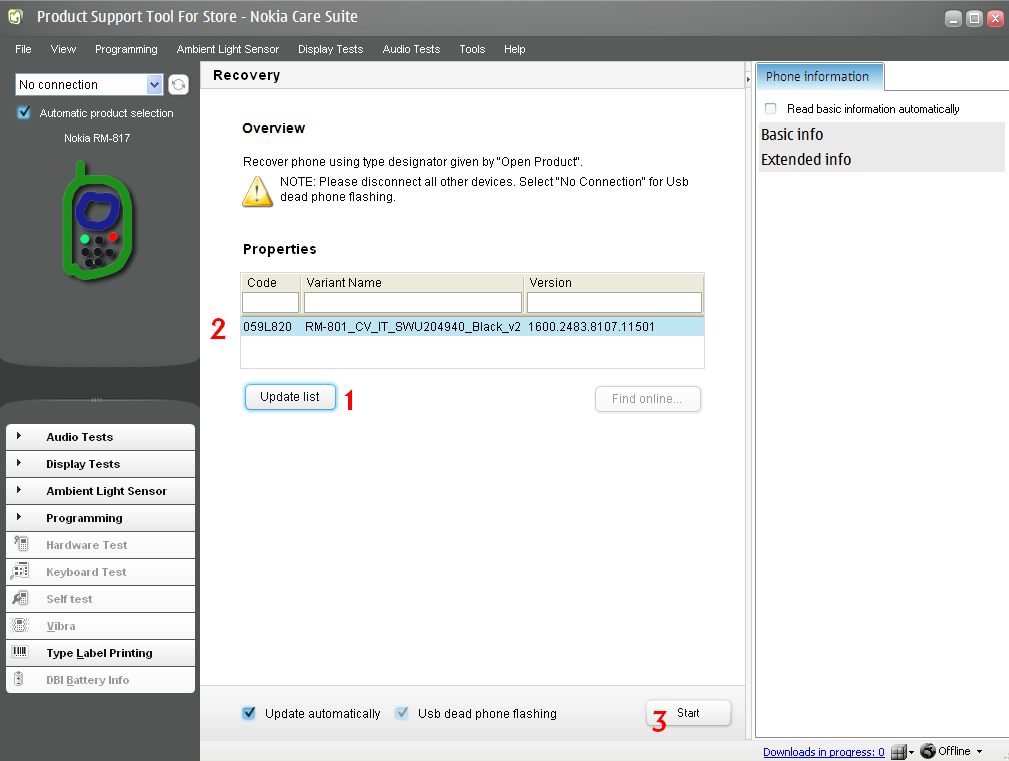The image size is (1009, 761).
Task: Open the Programming menu
Action: click(126, 49)
